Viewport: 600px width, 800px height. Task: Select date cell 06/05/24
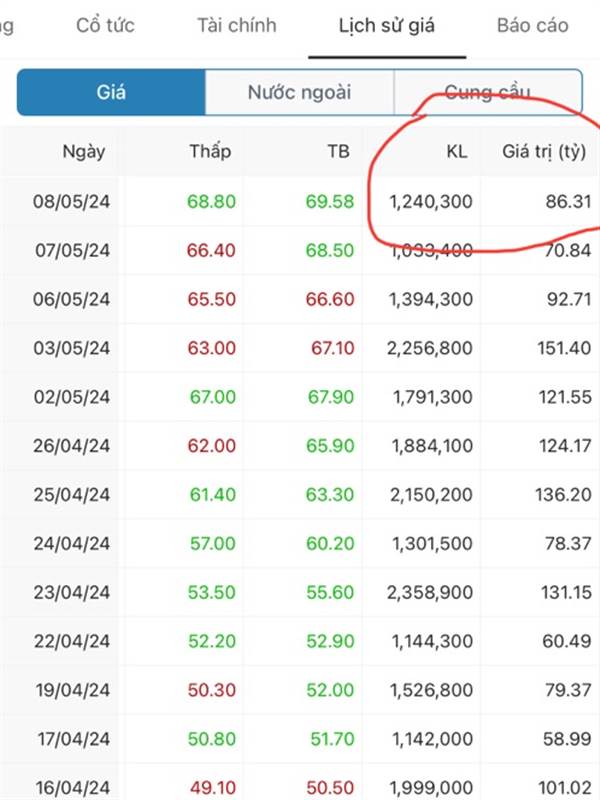coord(71,299)
